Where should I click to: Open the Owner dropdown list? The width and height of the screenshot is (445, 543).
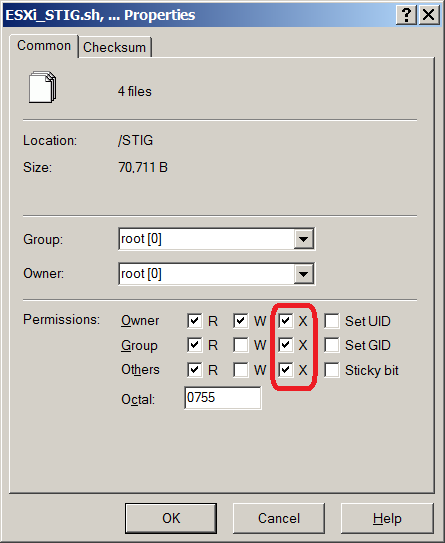(x=303, y=274)
